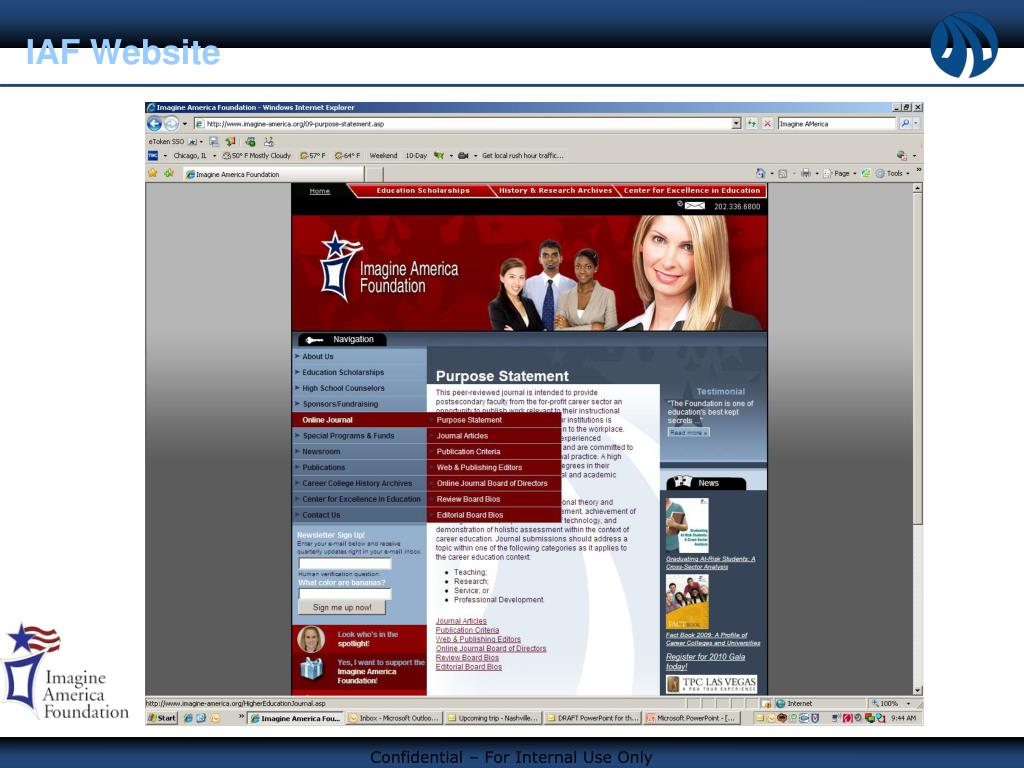Open the Page menu dropdown

pyautogui.click(x=842, y=173)
